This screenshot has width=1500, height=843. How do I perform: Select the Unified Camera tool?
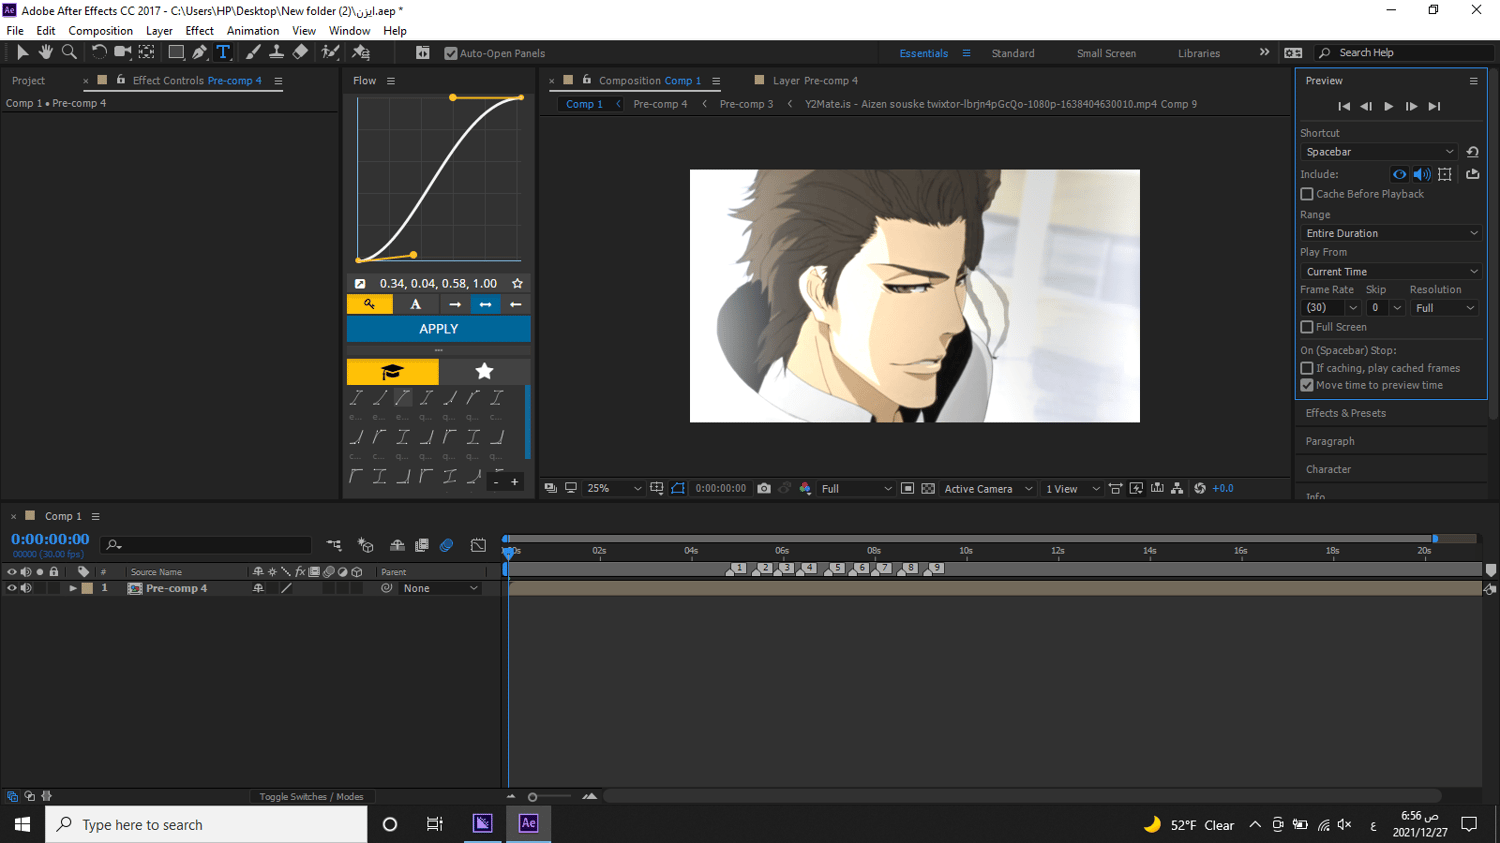tap(123, 52)
